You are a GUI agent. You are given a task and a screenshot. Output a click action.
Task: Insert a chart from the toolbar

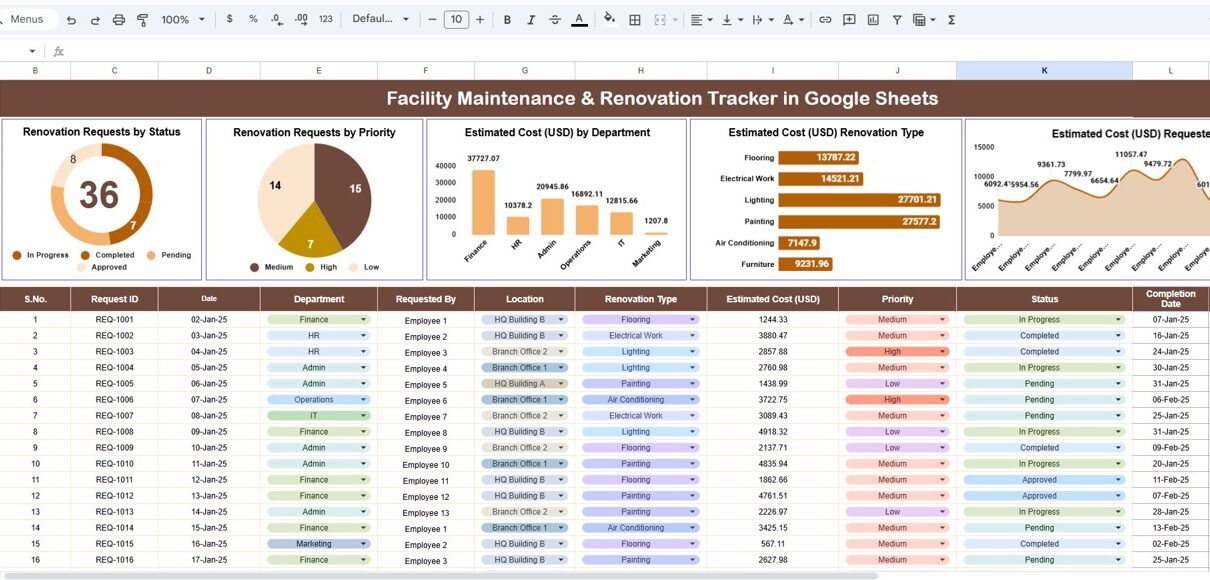pyautogui.click(x=873, y=20)
